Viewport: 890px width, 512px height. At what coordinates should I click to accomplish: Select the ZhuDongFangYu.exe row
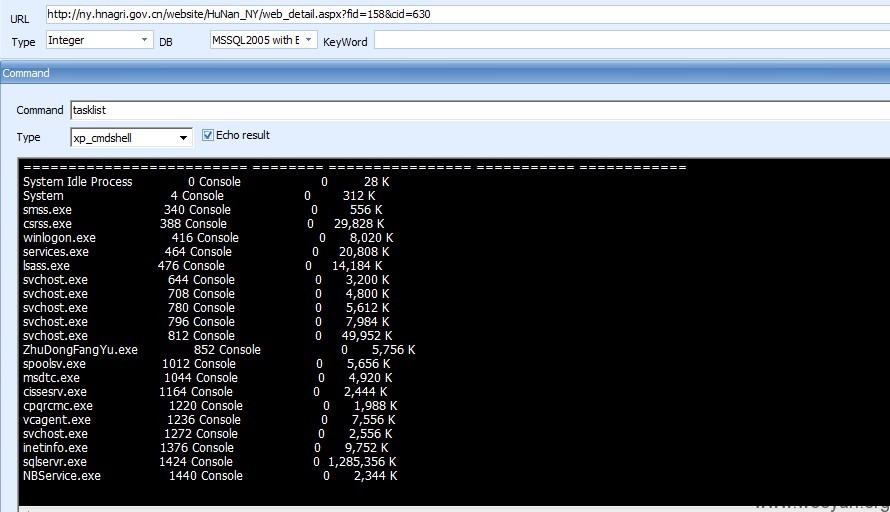[x=219, y=350]
